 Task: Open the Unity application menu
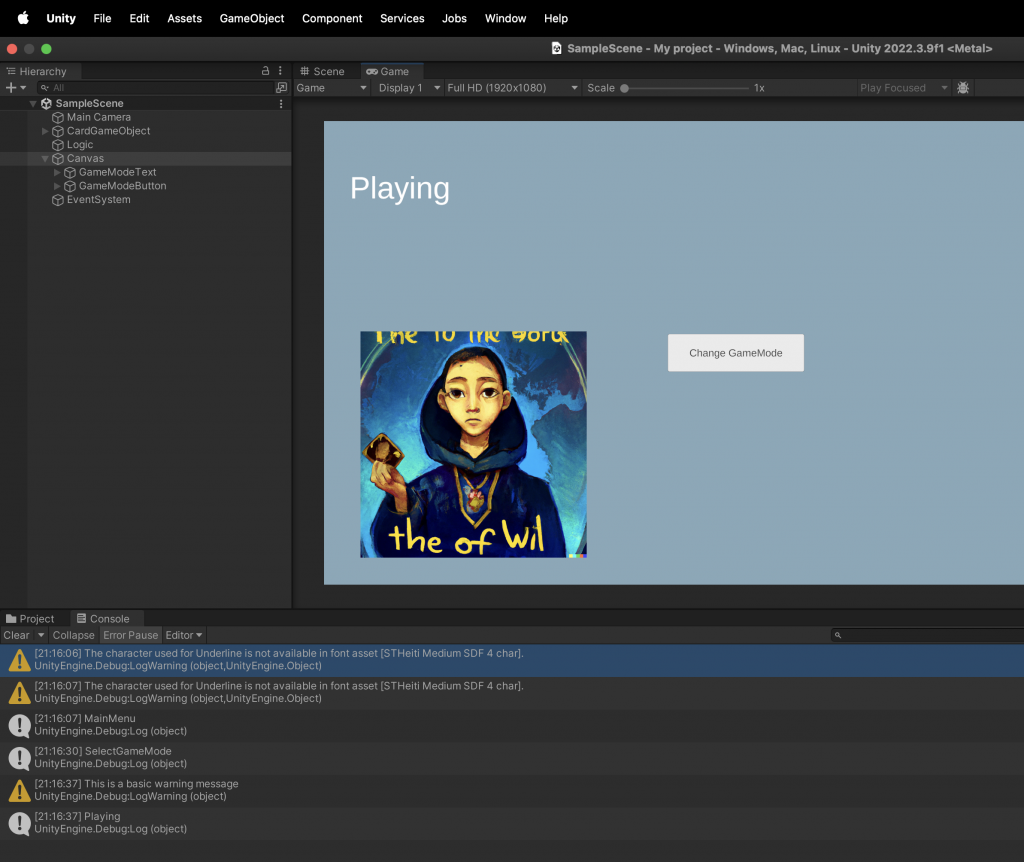pos(61,18)
